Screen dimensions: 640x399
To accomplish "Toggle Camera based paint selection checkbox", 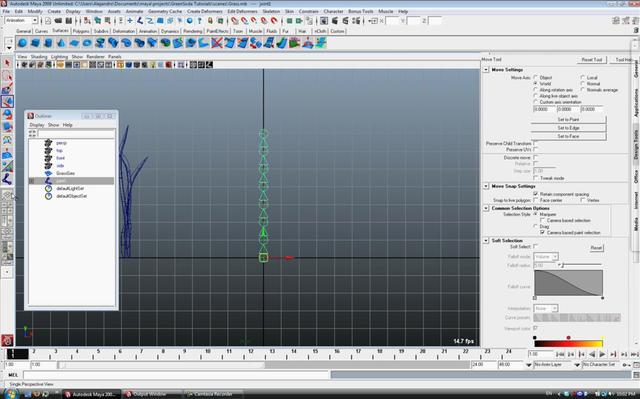I will (x=542, y=232).
